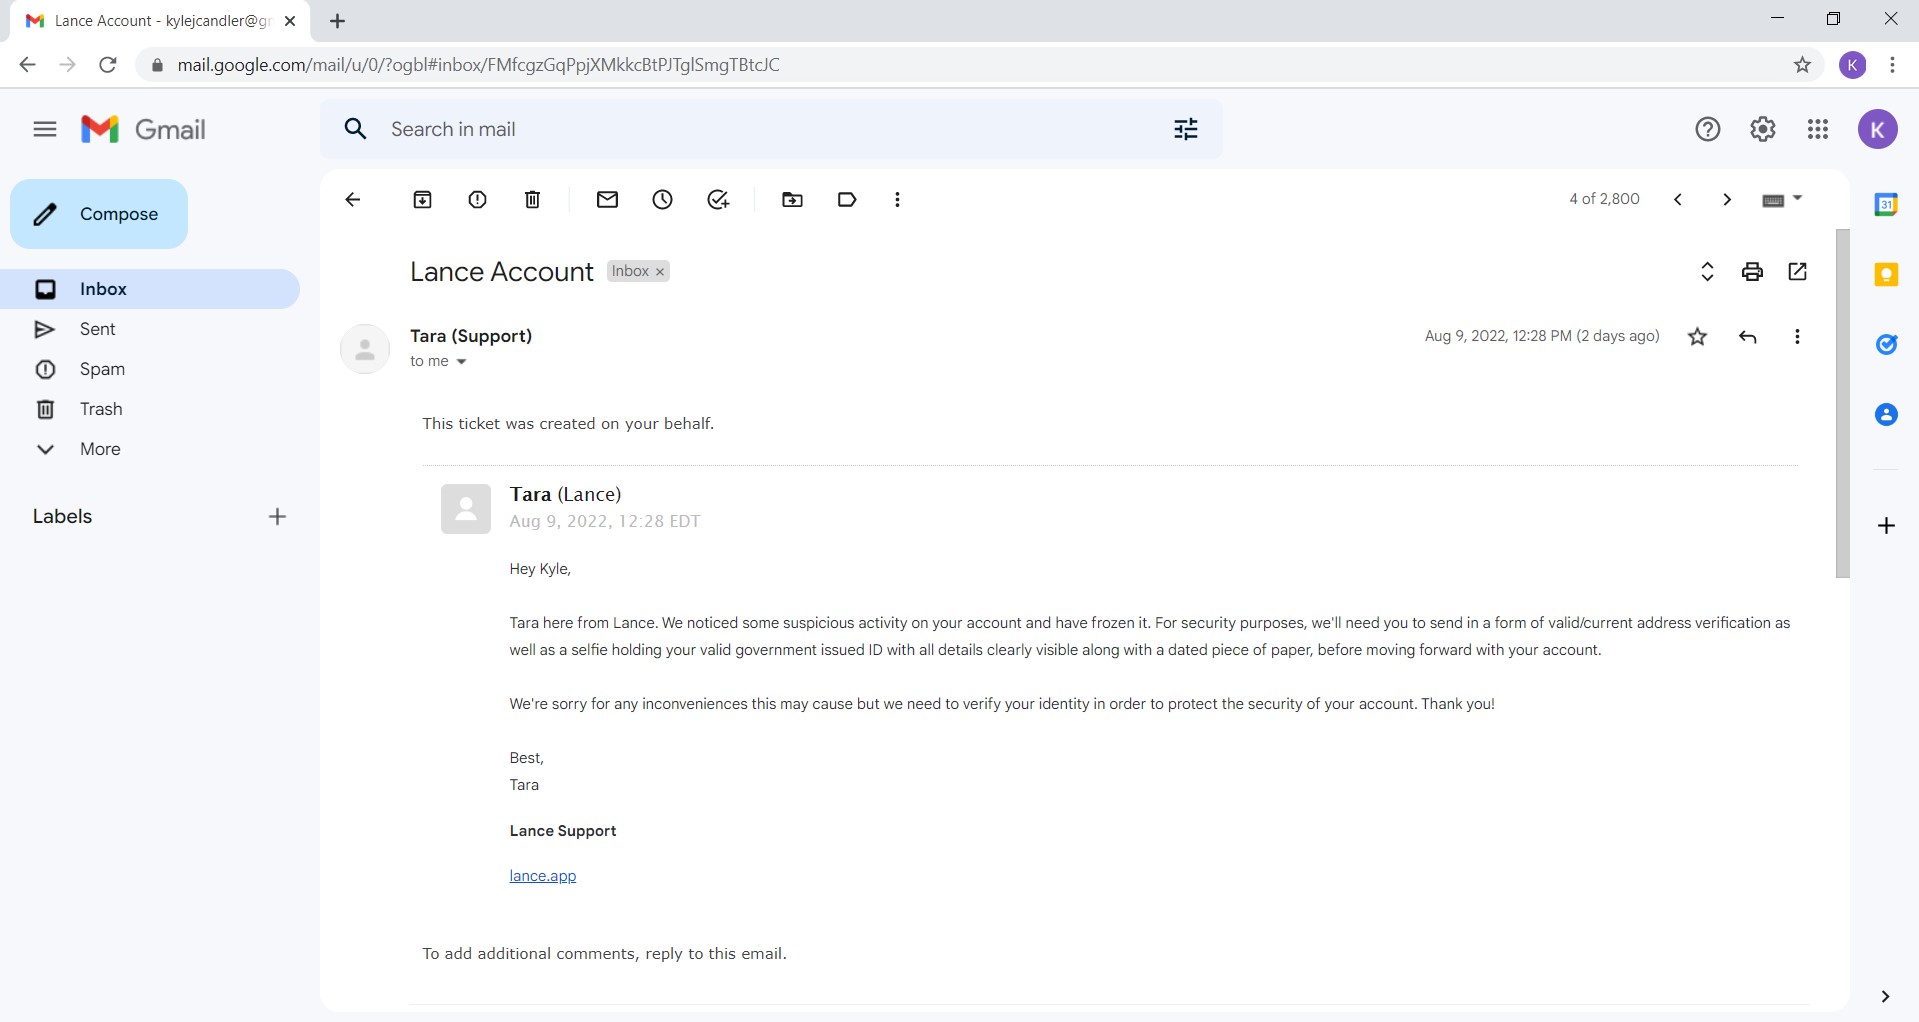
Task: Click the Search in mail field
Action: tap(770, 129)
